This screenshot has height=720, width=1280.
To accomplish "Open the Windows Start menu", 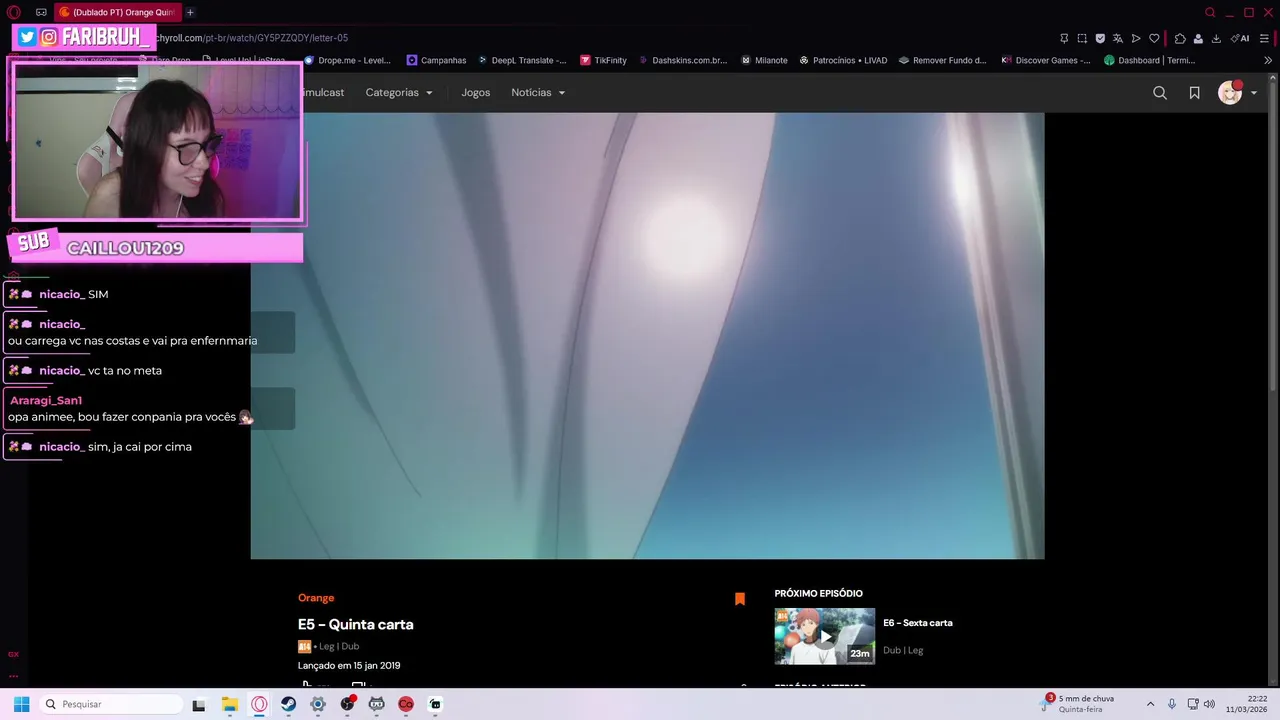I will pyautogui.click(x=21, y=704).
